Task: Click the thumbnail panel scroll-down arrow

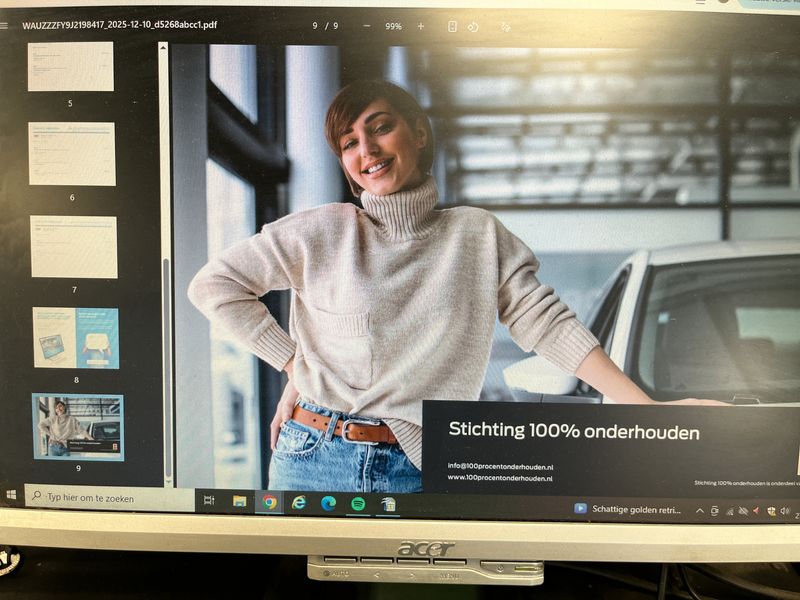Action: point(169,481)
